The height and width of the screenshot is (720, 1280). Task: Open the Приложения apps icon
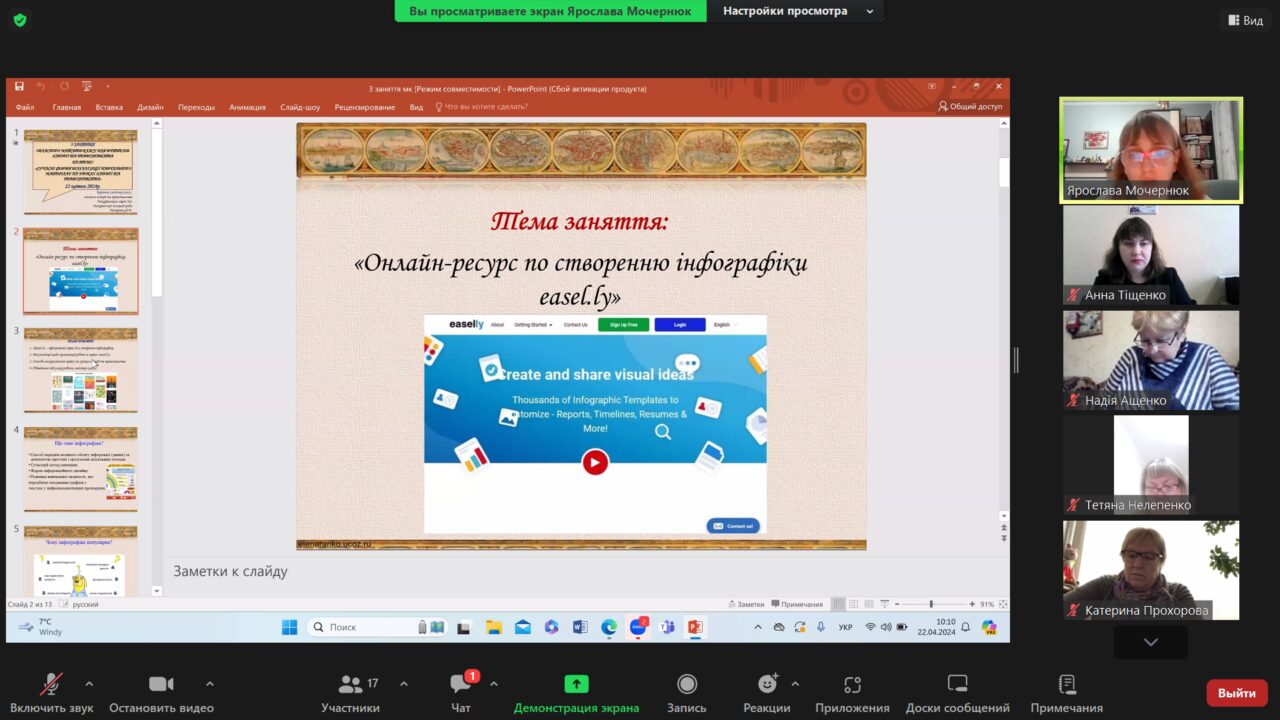(x=852, y=684)
